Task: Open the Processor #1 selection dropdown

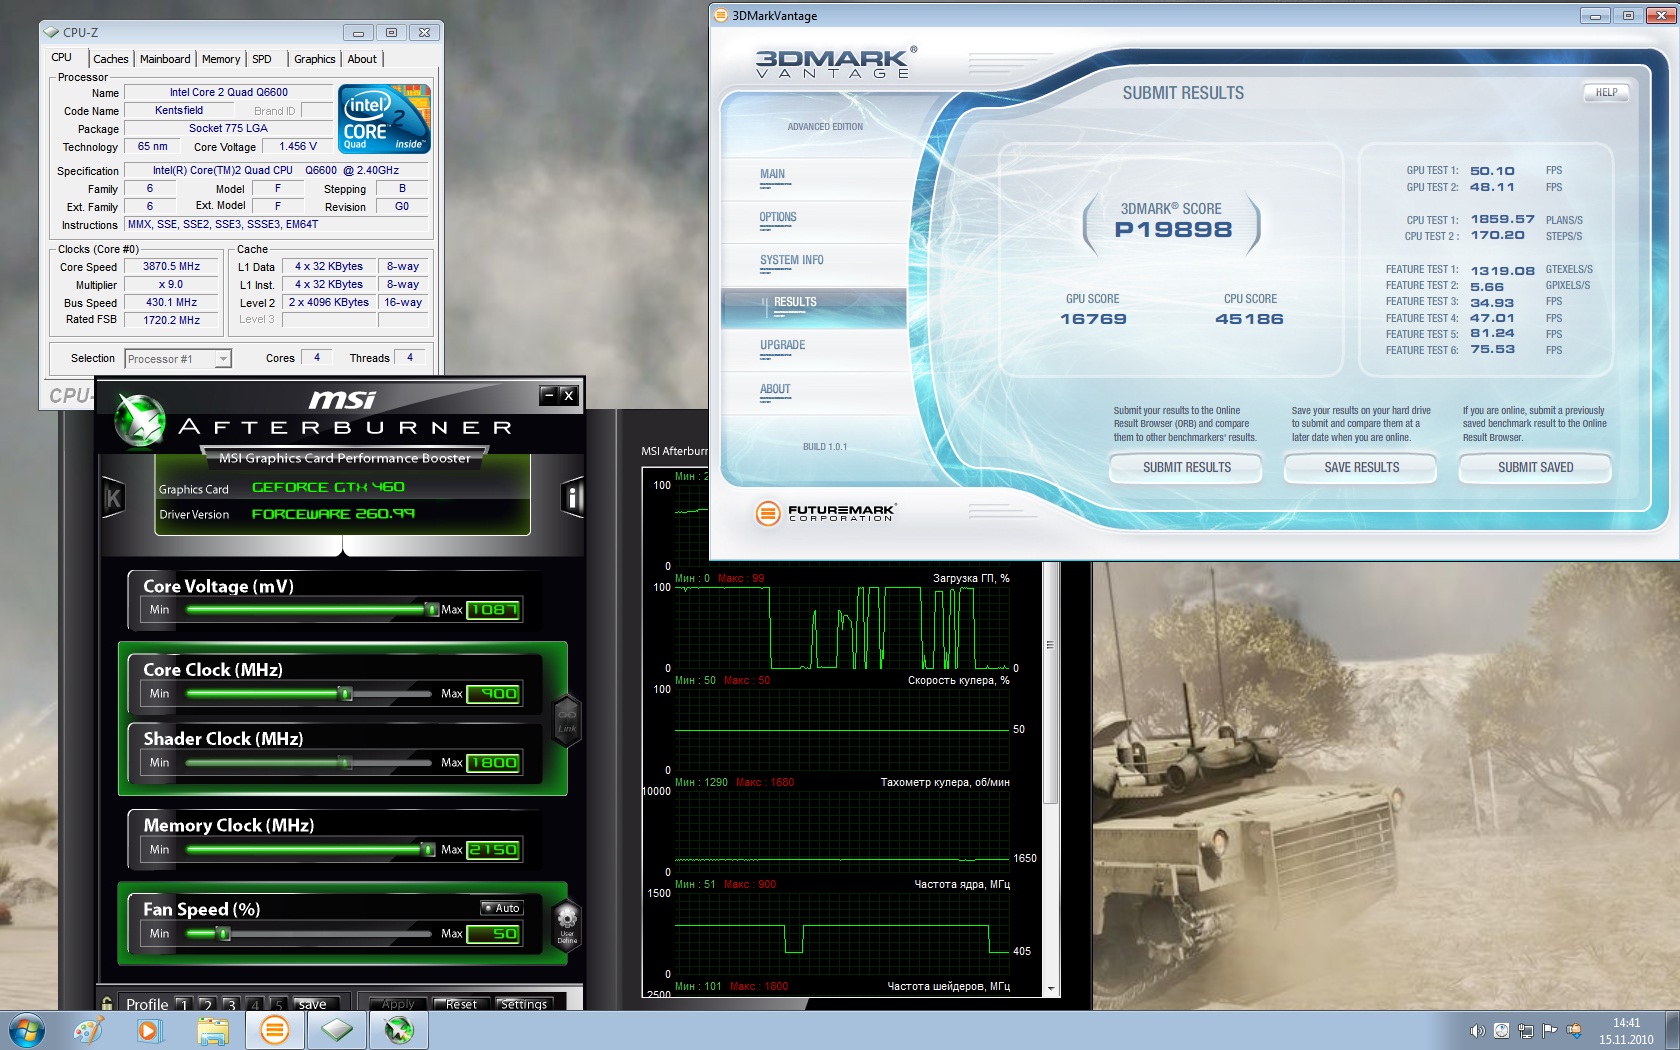Action: (x=178, y=358)
